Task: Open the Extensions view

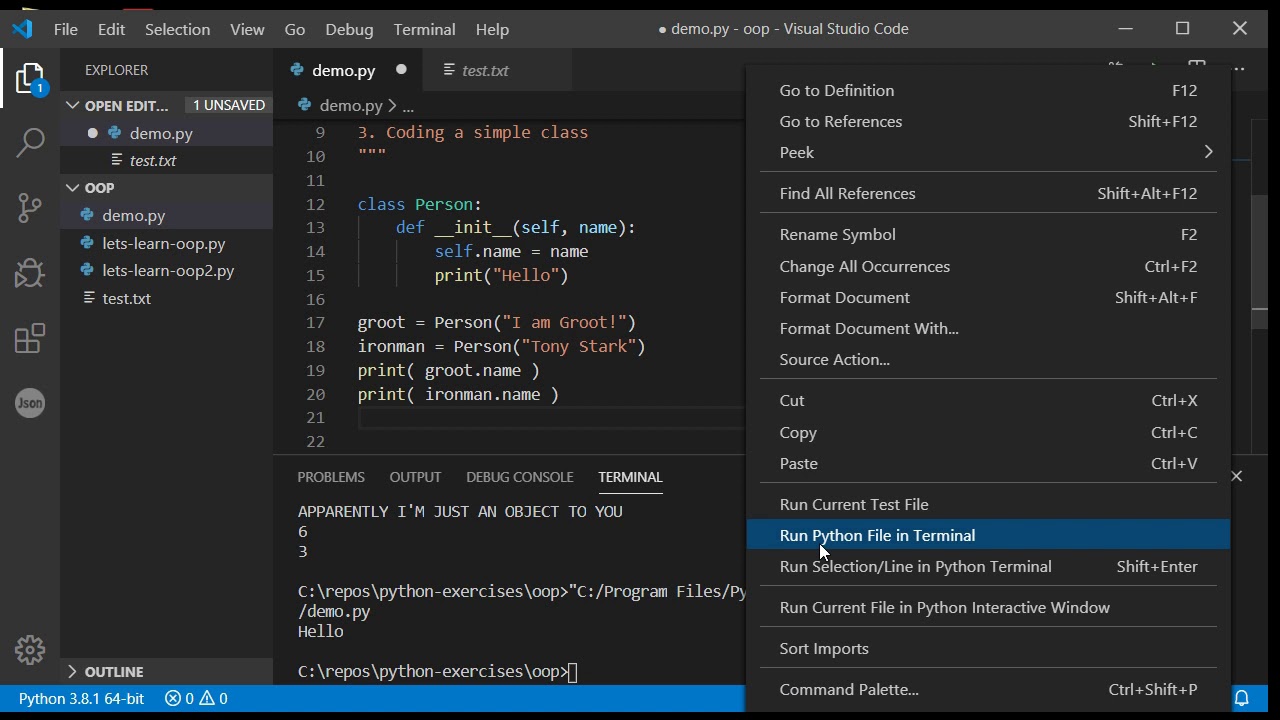Action: point(30,338)
